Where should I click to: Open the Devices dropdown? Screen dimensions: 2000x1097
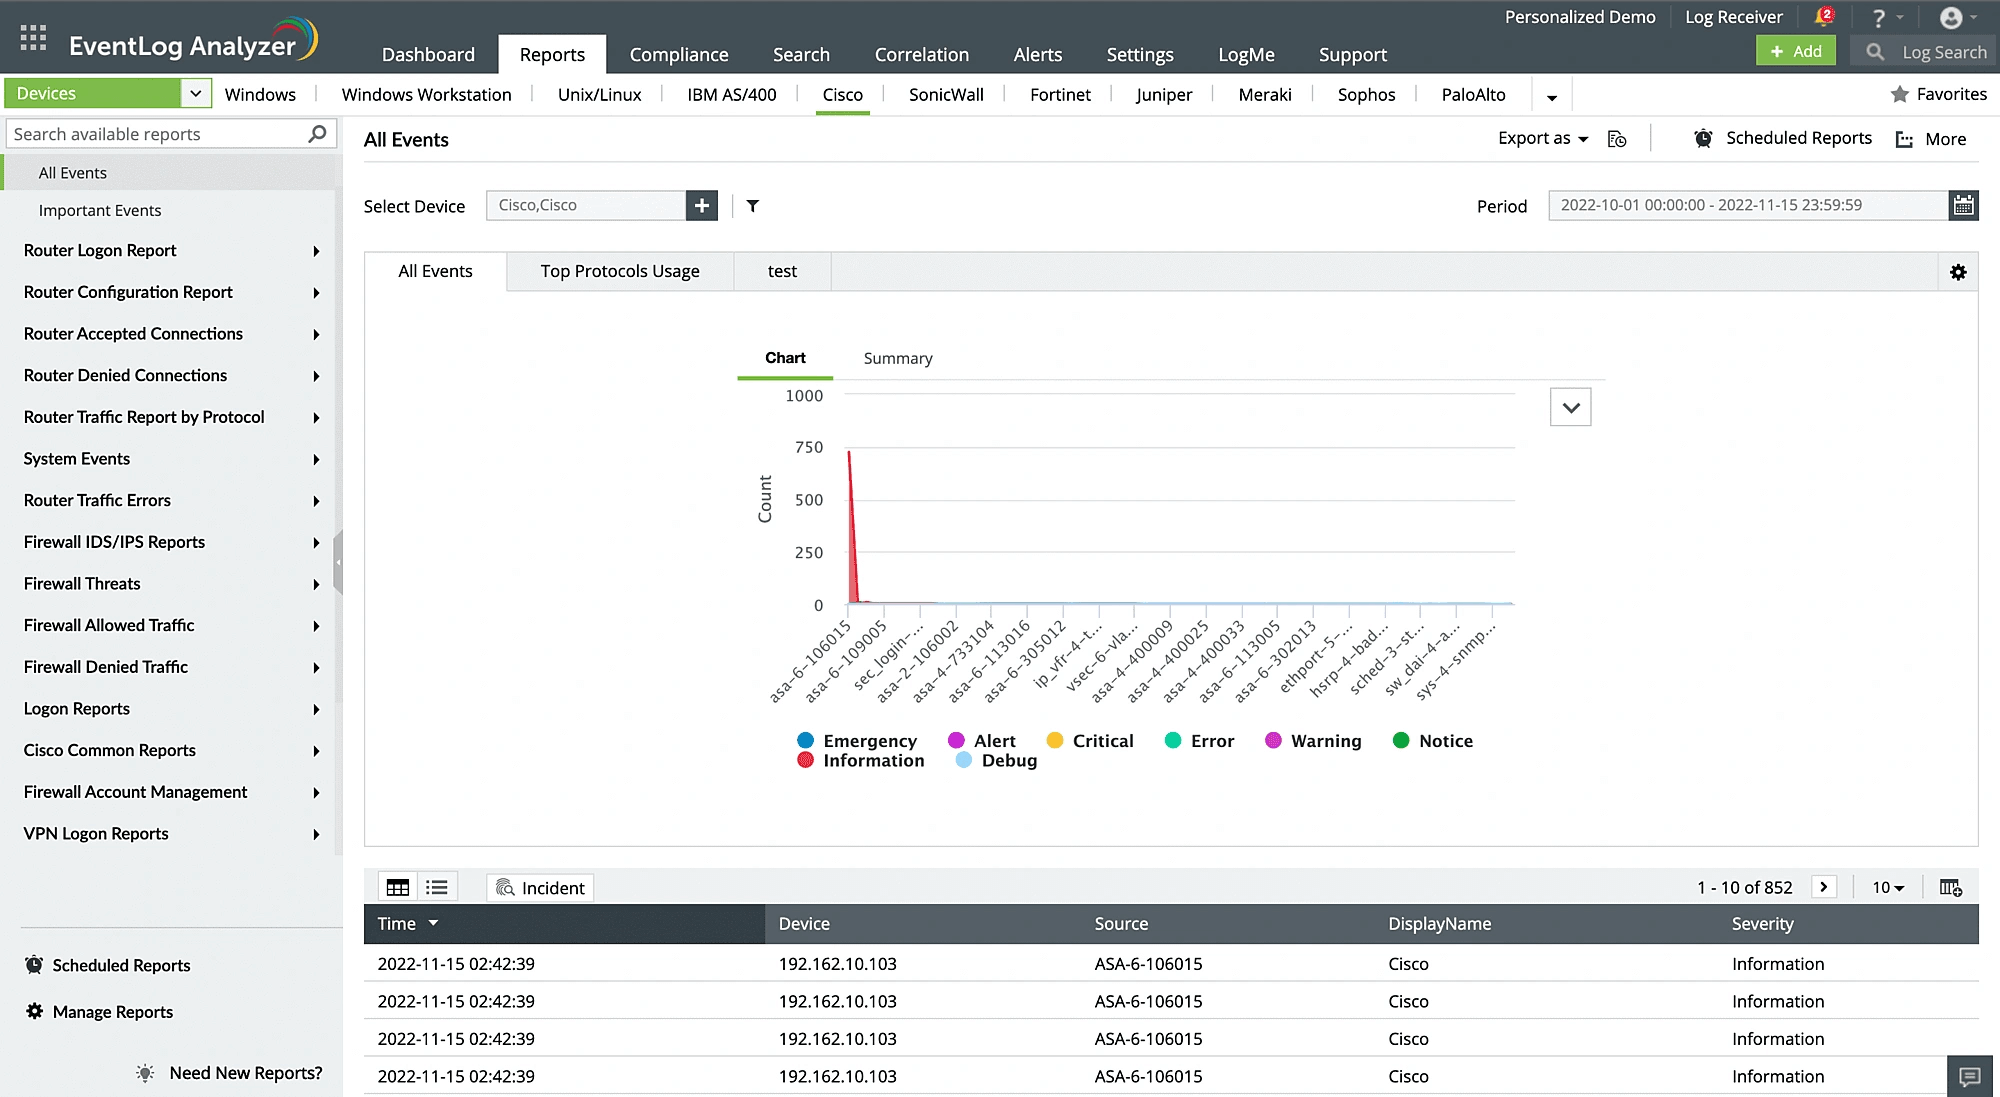point(196,94)
